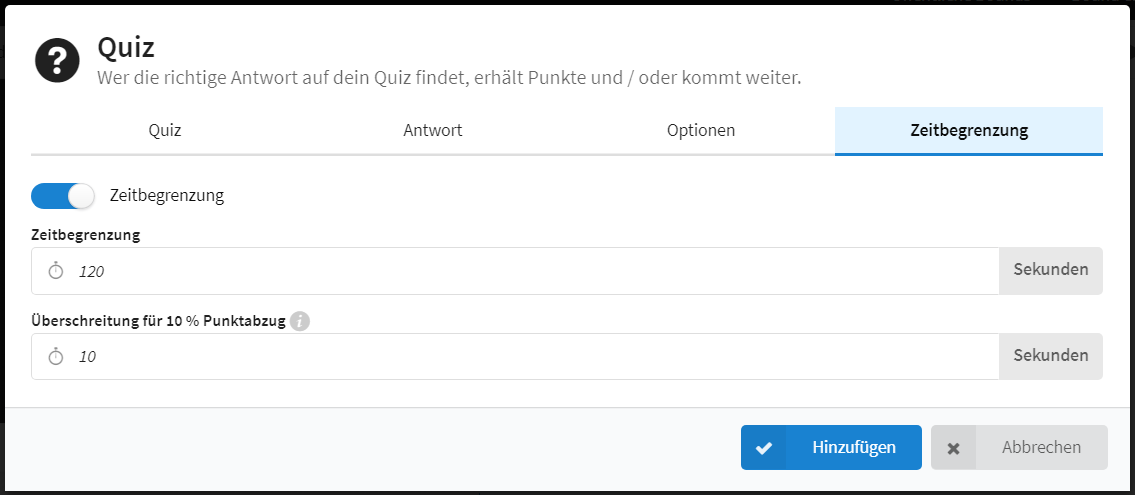
Task: Click the stopwatch icon in the 10 field
Action: pyautogui.click(x=56, y=356)
